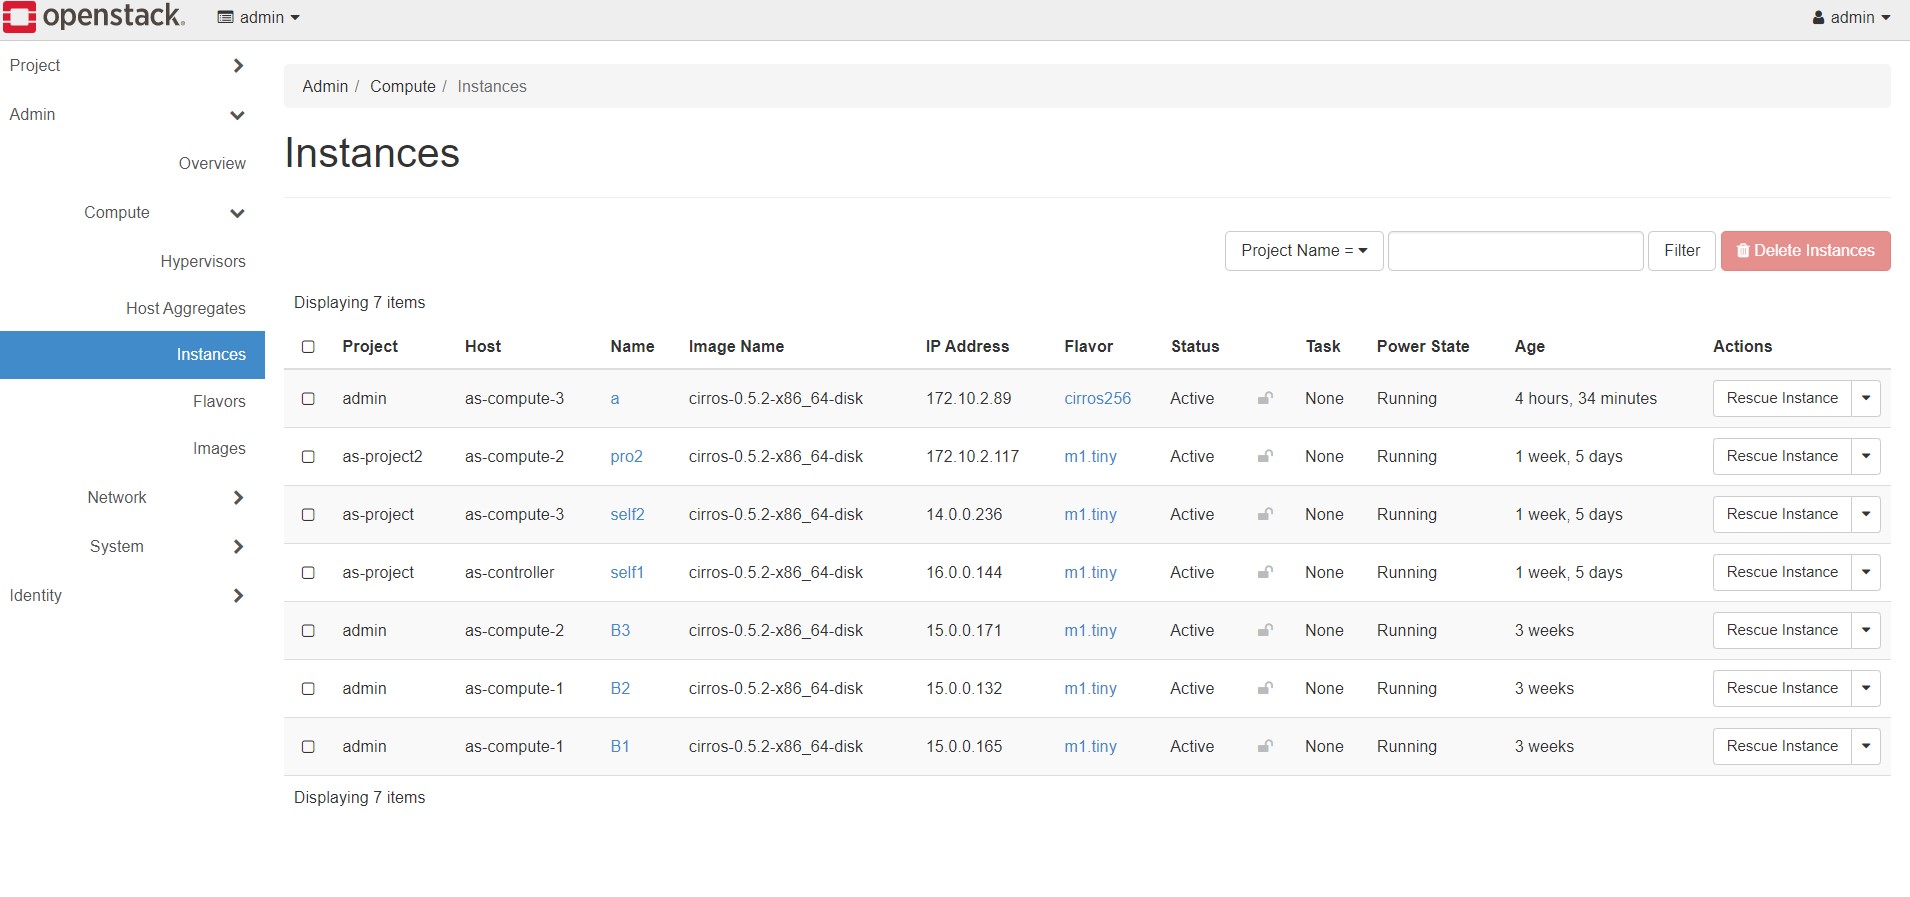
Task: Go to Hypervisors in the sidebar
Action: [x=202, y=262]
